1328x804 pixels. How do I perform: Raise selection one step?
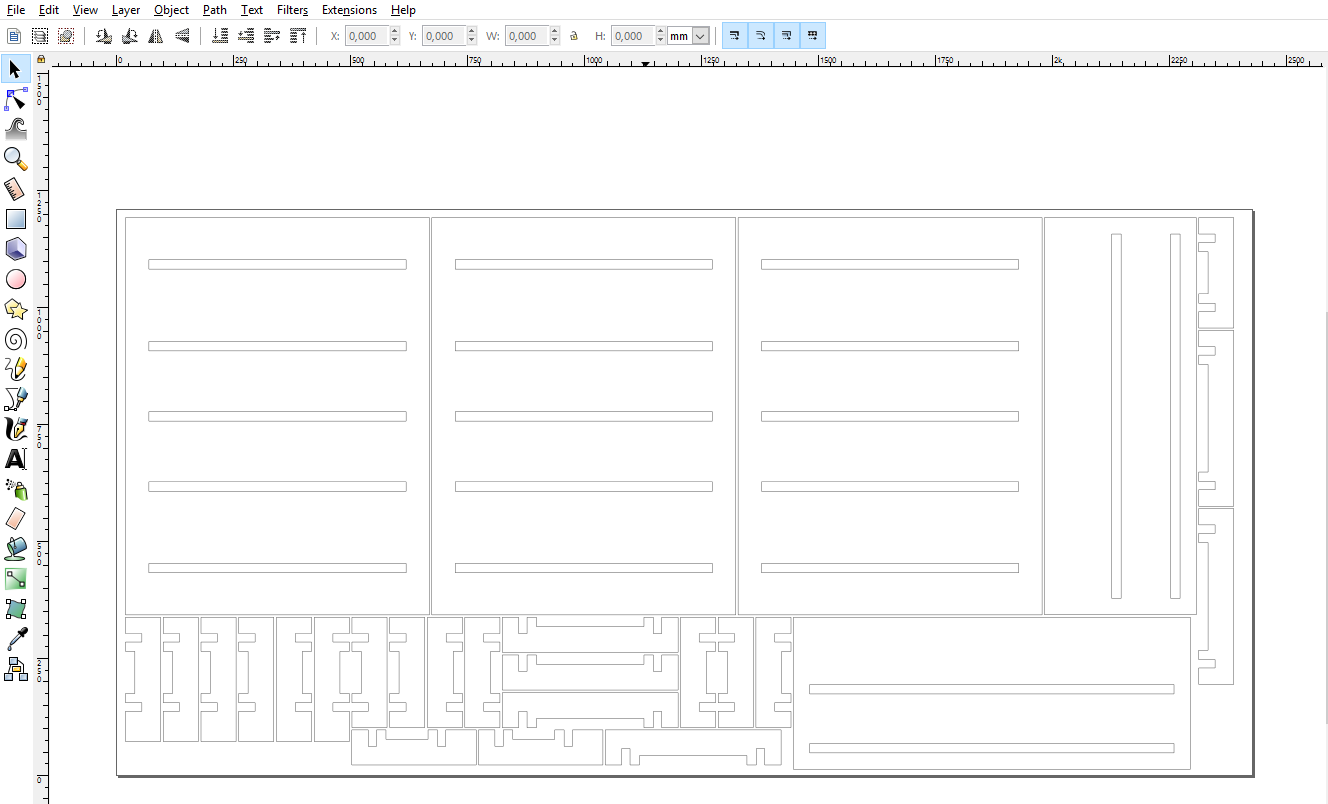point(272,36)
